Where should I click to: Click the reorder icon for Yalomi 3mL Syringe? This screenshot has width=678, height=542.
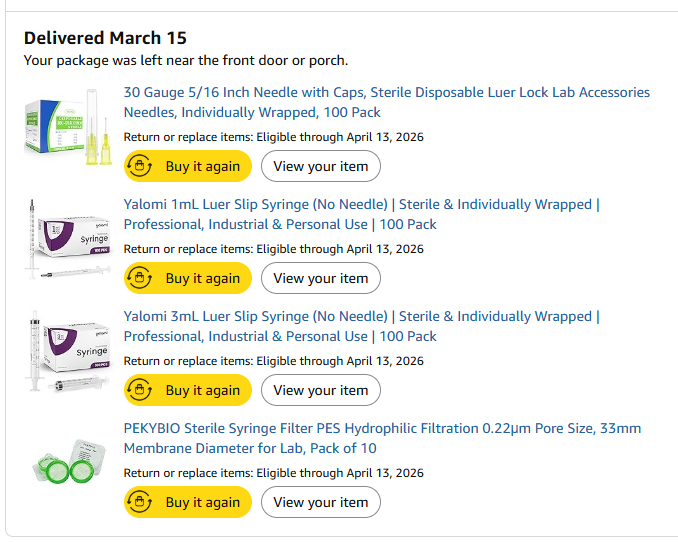tap(141, 390)
